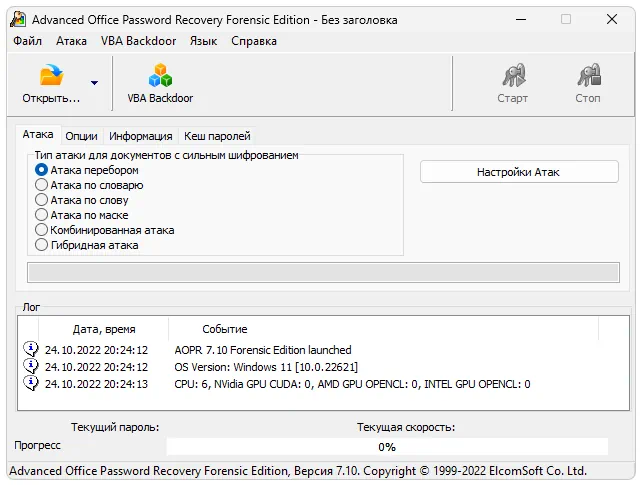Minimize the application window
The width and height of the screenshot is (641, 485).
521,19
